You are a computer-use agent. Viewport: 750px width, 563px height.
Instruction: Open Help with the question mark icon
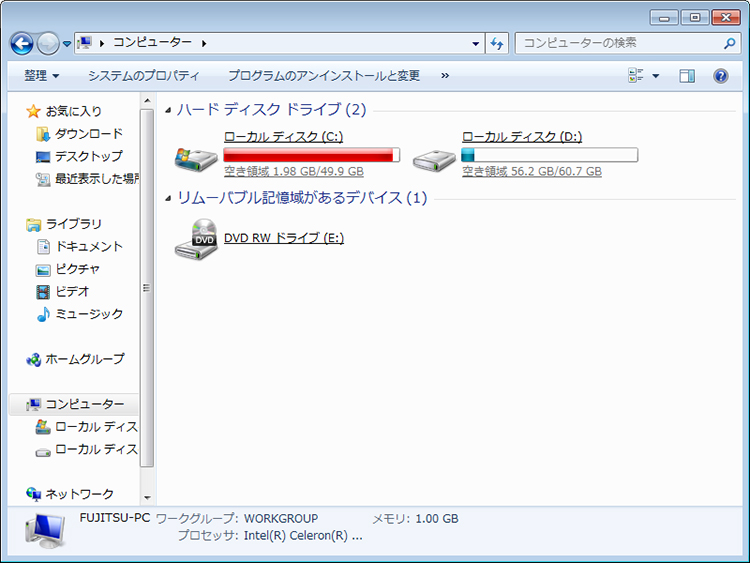point(721,76)
